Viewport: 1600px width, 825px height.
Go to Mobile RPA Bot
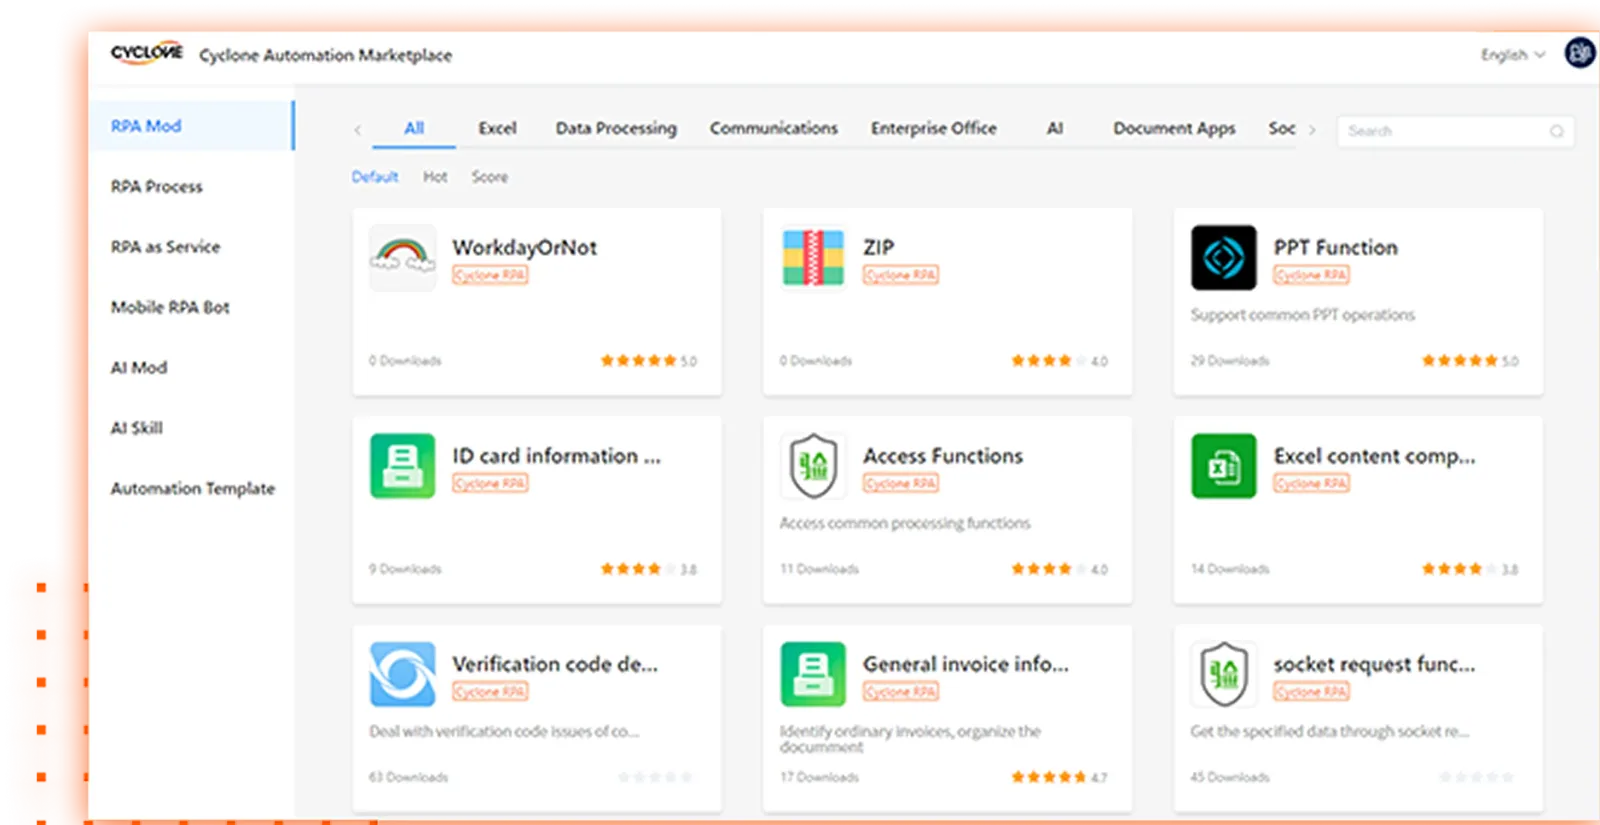170,307
